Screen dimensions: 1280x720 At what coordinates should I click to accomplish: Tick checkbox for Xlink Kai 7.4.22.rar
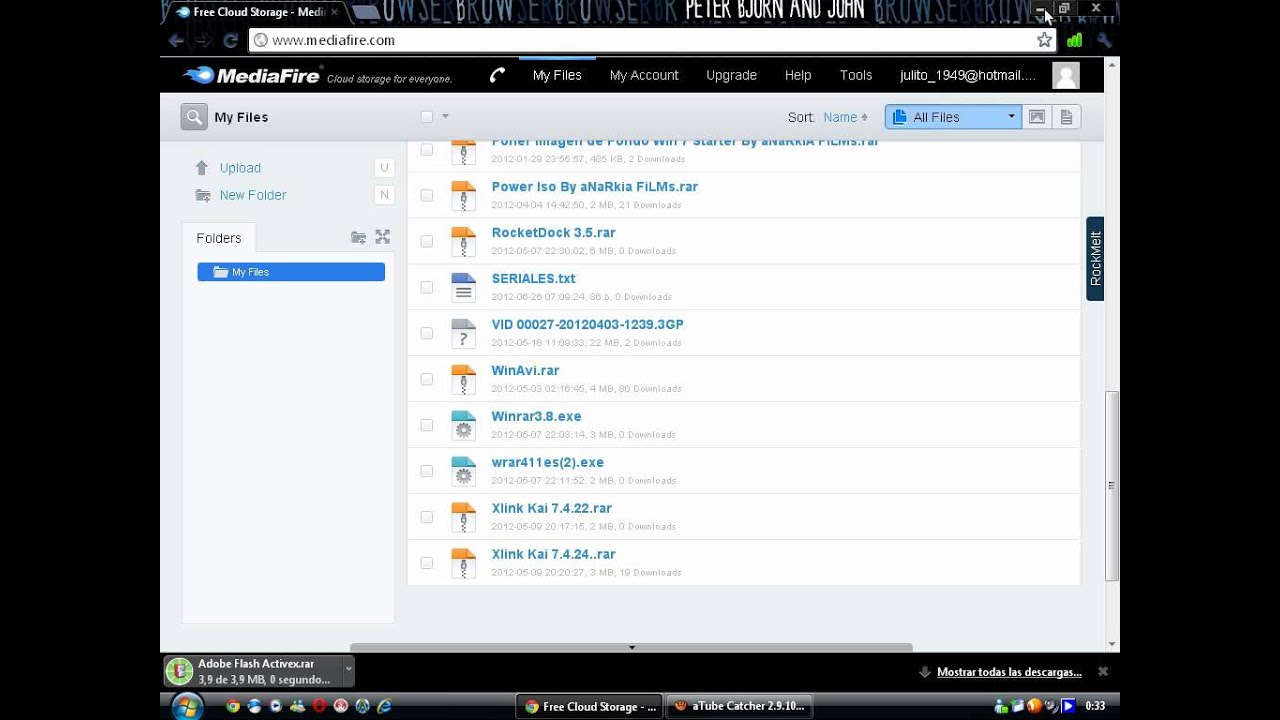[x=427, y=517]
